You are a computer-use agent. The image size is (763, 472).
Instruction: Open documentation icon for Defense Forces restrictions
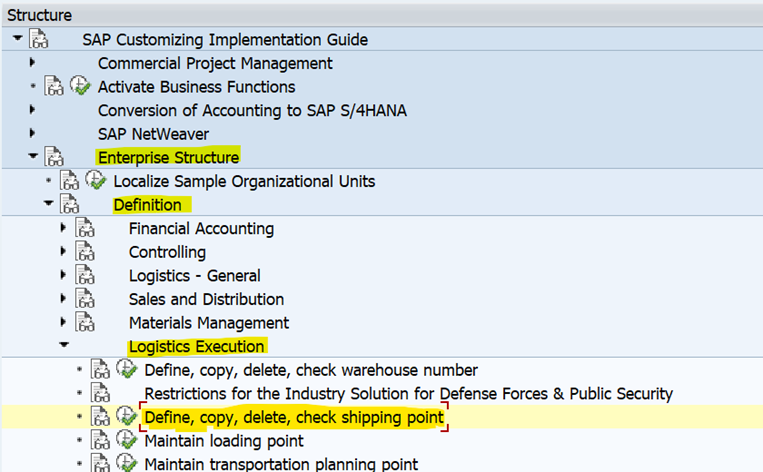[x=100, y=394]
